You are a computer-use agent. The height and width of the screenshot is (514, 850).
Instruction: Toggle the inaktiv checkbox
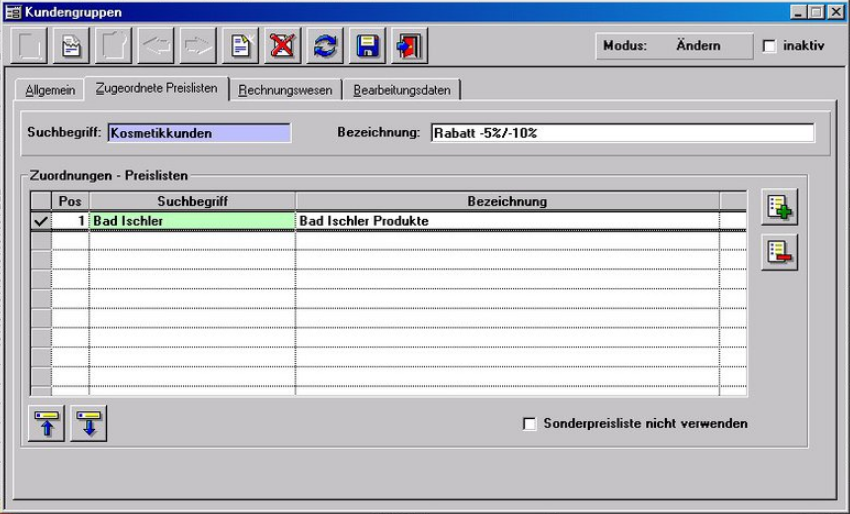[x=769, y=46]
